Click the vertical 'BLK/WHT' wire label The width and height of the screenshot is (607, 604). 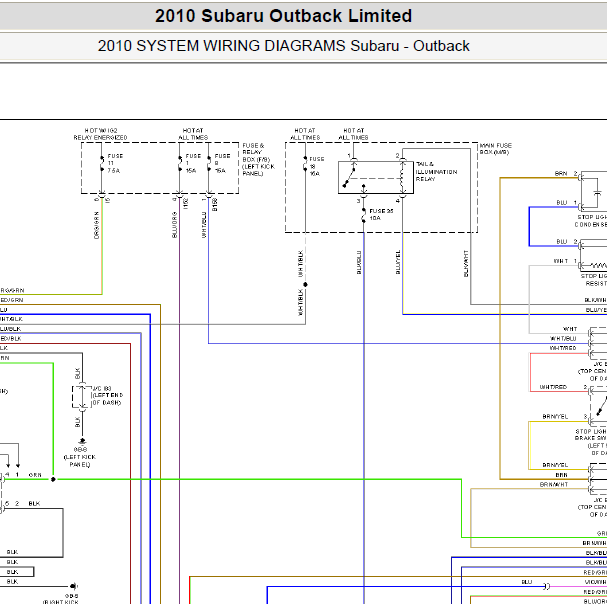point(466,263)
